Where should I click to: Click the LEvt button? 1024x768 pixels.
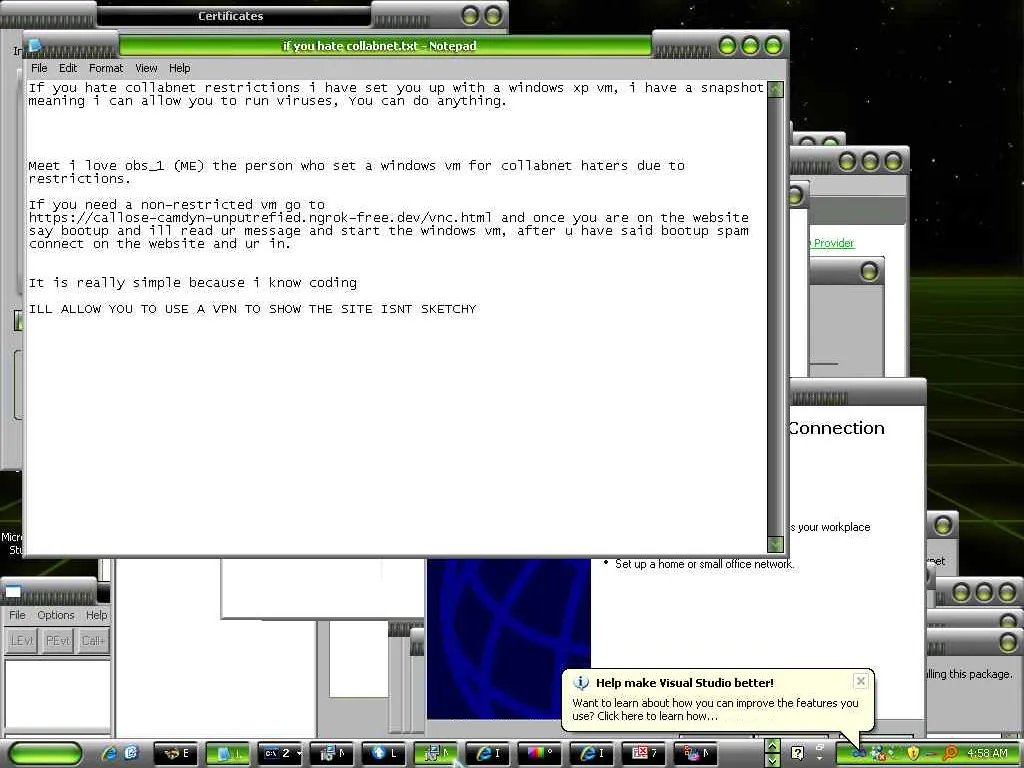[22, 641]
